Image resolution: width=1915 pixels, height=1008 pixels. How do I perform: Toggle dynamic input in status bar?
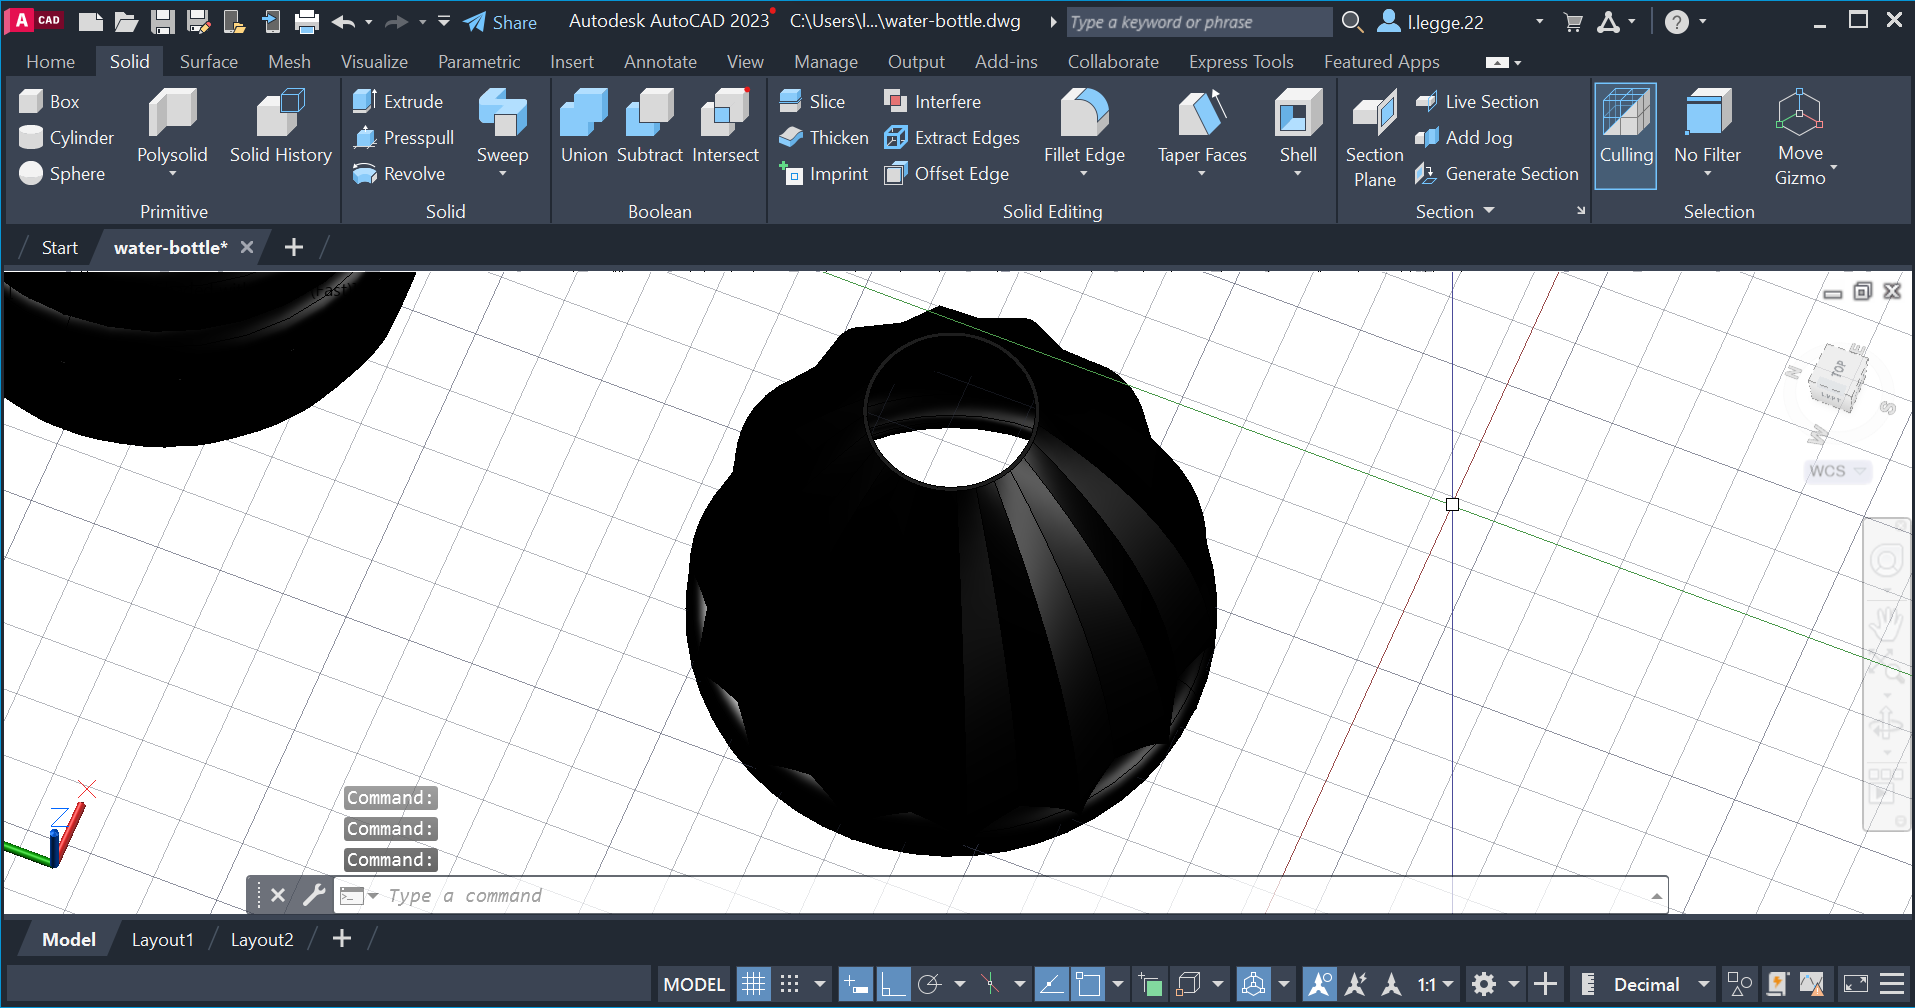(x=856, y=984)
